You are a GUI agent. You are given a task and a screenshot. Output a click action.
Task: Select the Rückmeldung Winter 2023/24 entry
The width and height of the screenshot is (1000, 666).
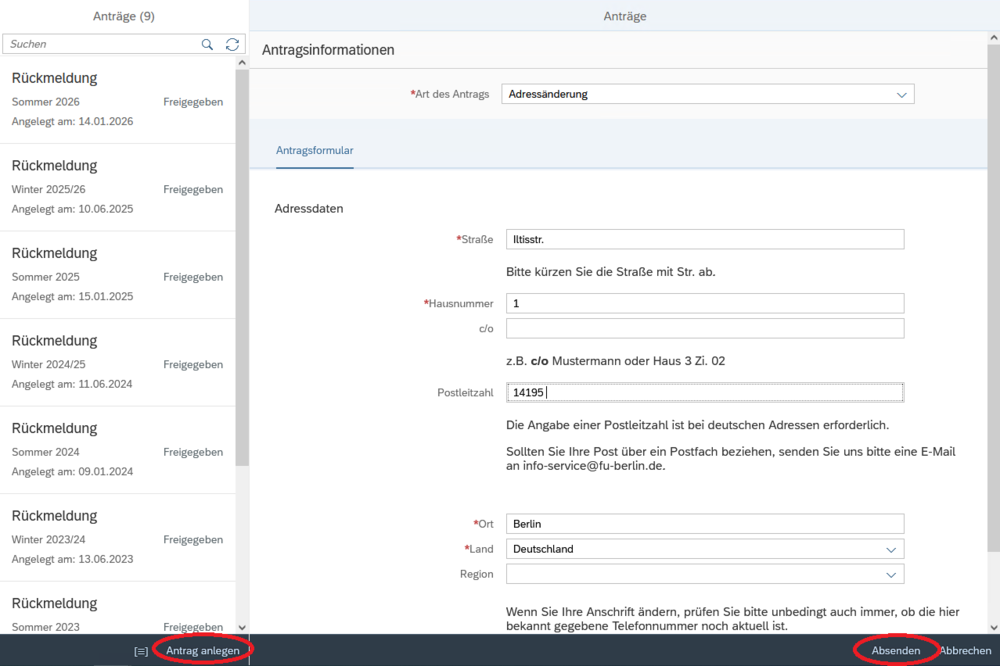117,537
